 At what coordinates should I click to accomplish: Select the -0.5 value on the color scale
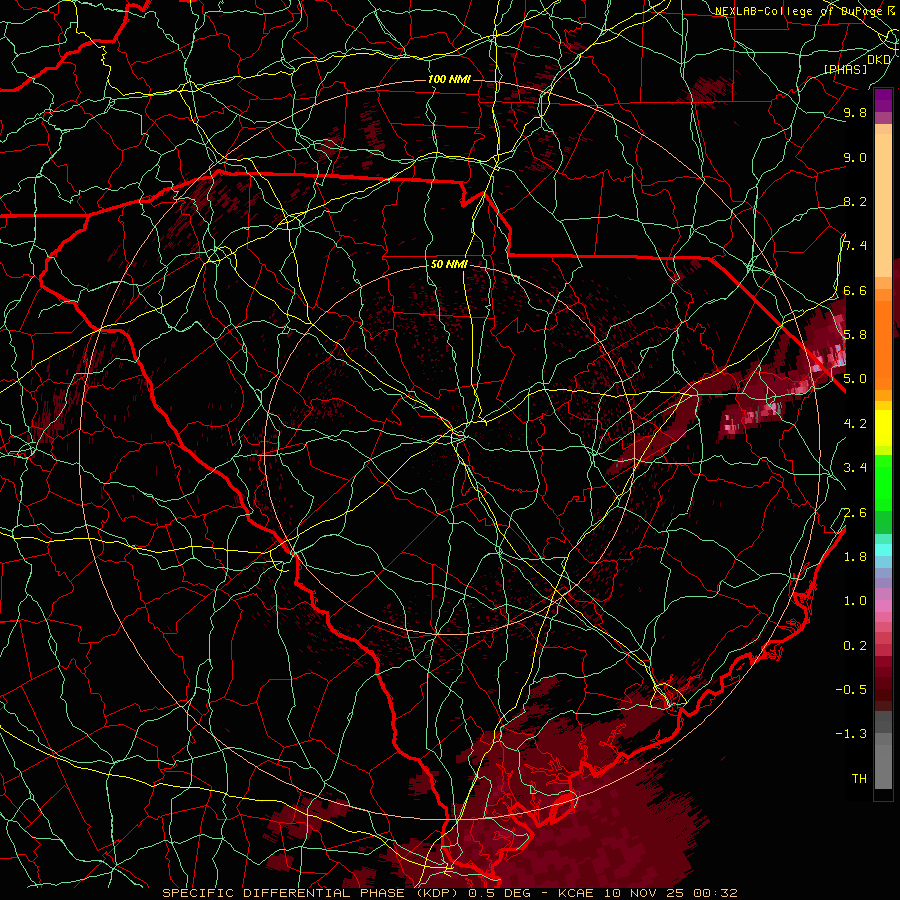(x=851, y=690)
